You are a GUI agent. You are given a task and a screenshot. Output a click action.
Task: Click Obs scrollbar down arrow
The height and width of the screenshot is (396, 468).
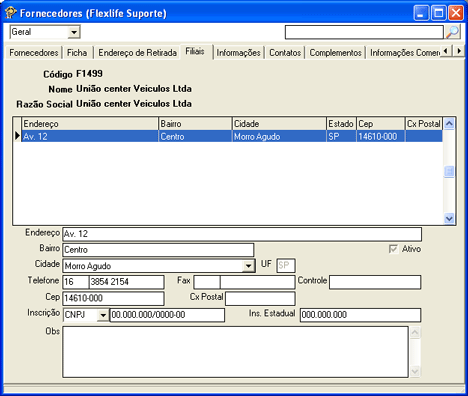click(415, 371)
